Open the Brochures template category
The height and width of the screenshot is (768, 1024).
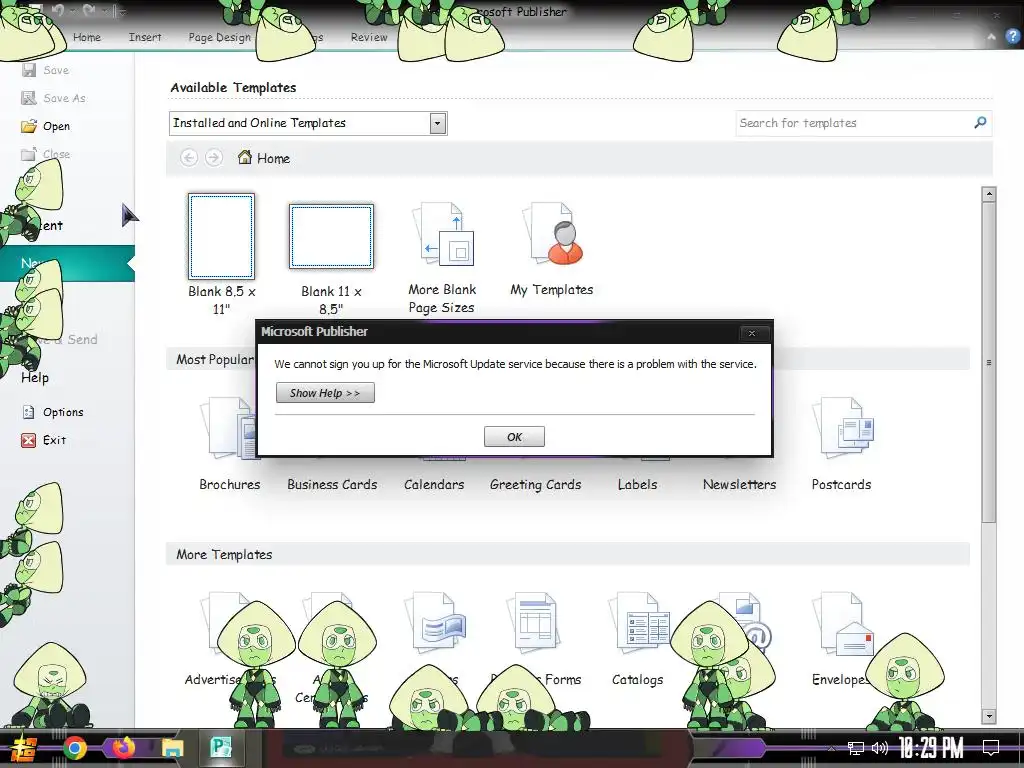[x=230, y=444]
